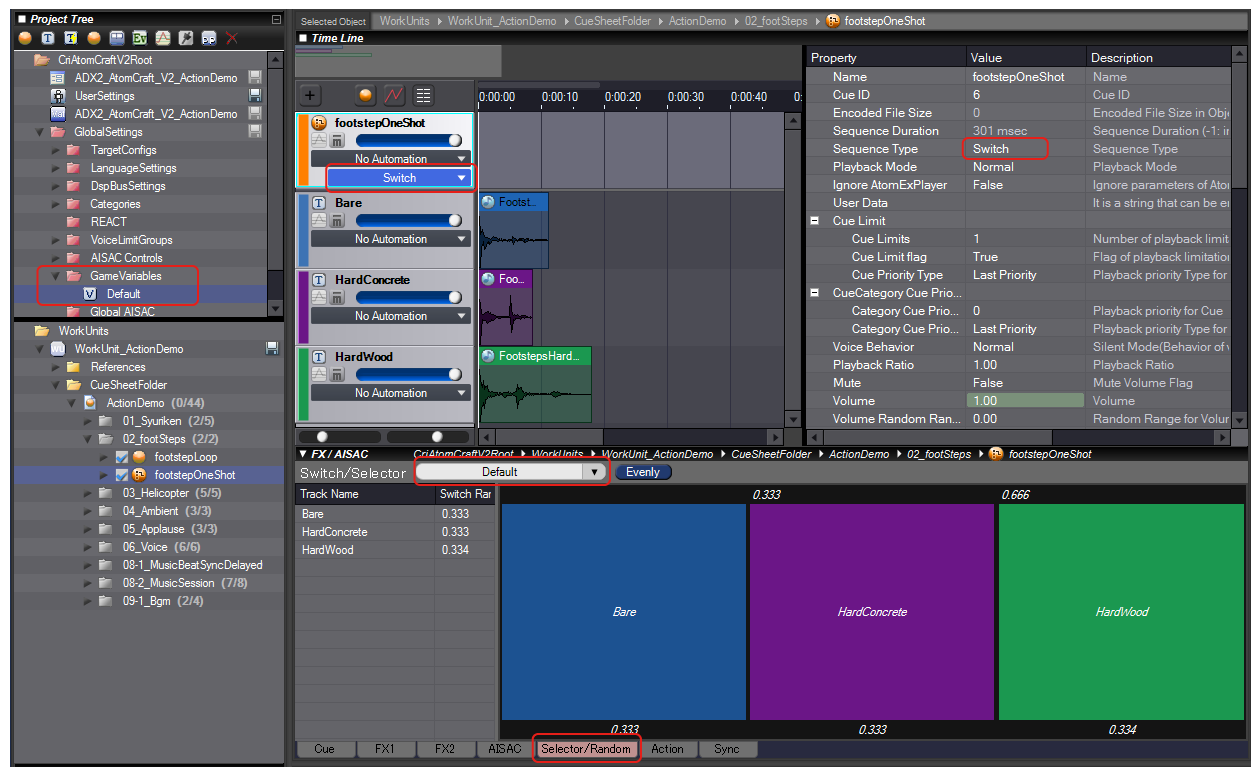
Task: Adjust the footstepOneShot track volume slider
Action: click(409, 141)
